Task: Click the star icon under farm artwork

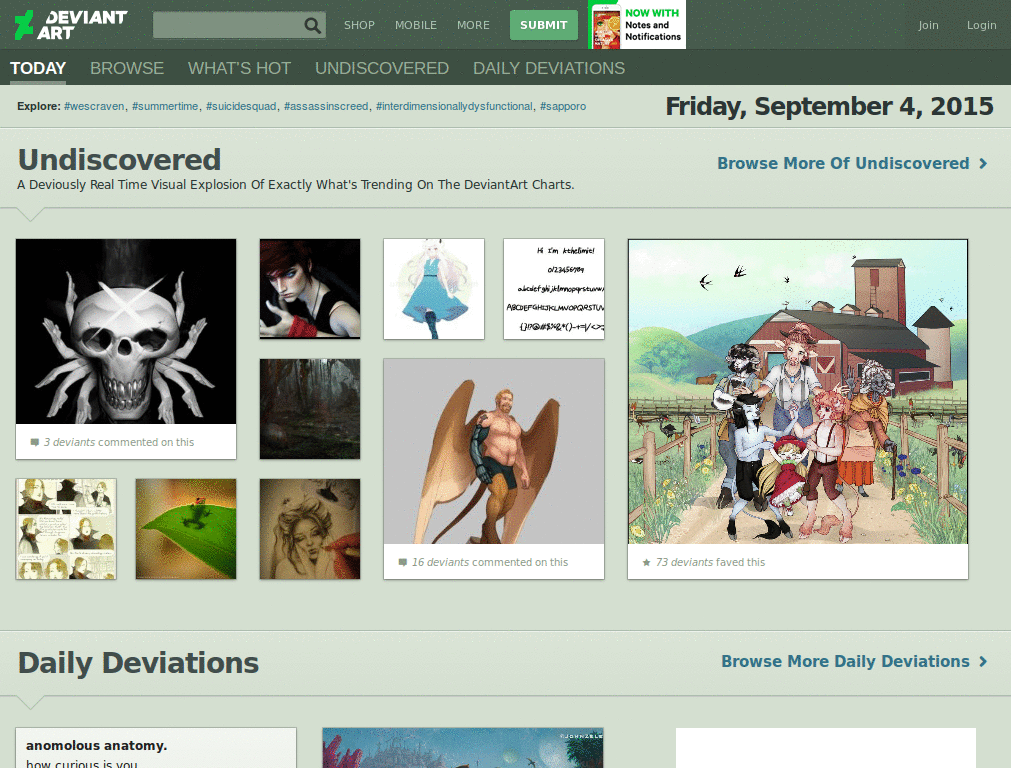Action: [646, 562]
